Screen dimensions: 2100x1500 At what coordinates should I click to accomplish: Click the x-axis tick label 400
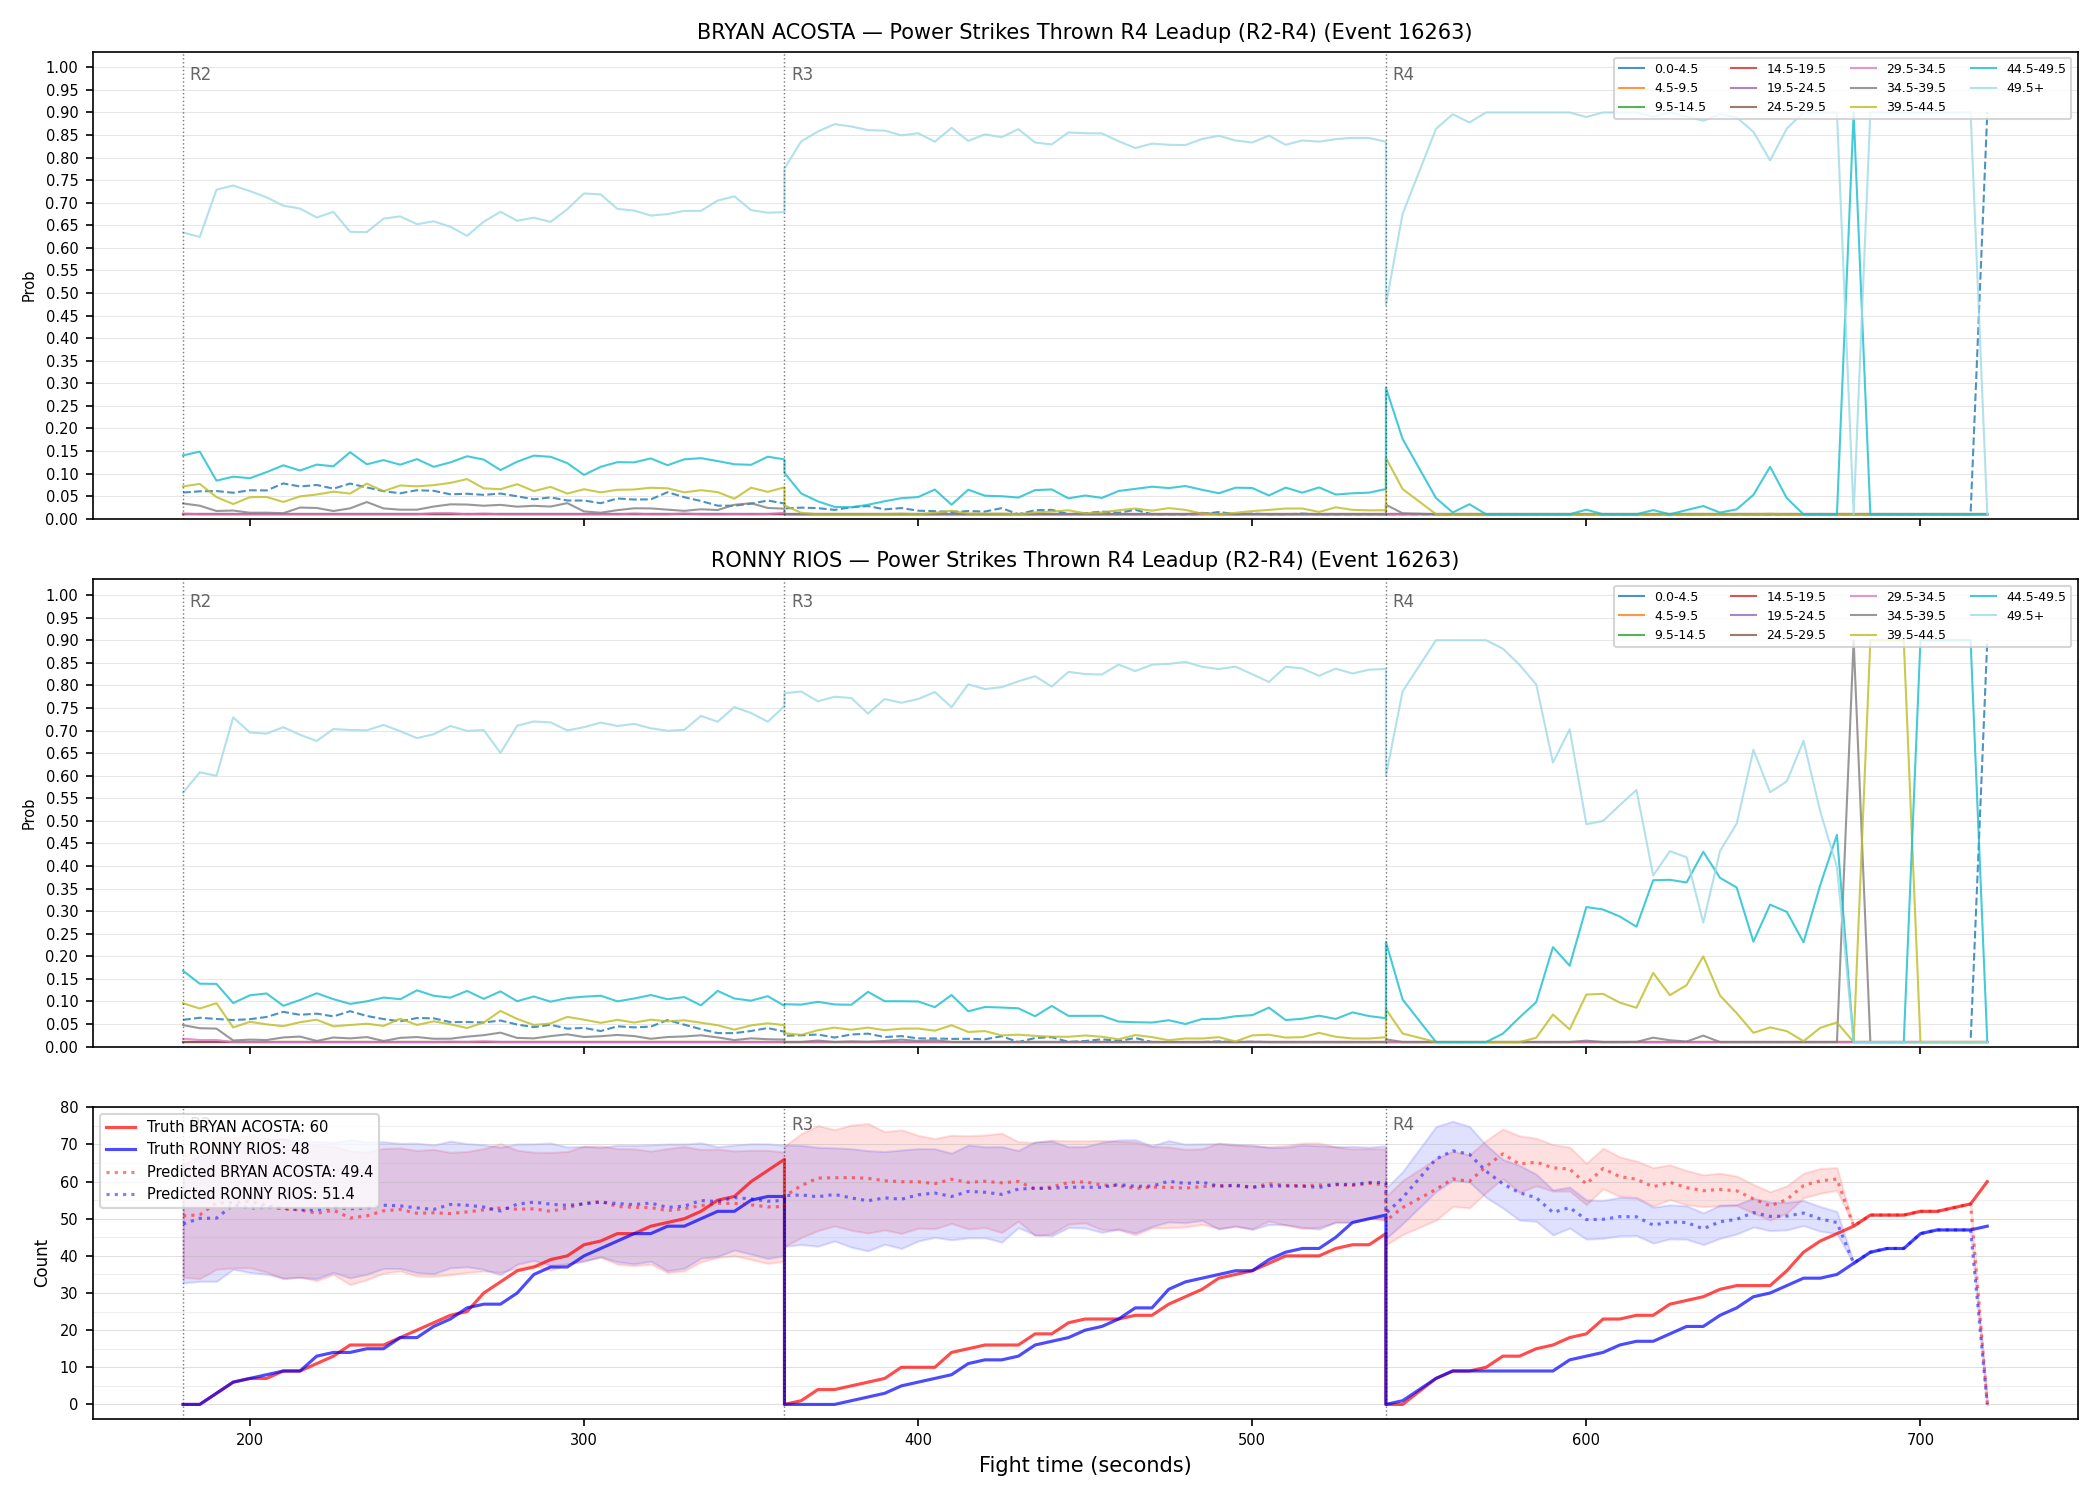[917, 1438]
